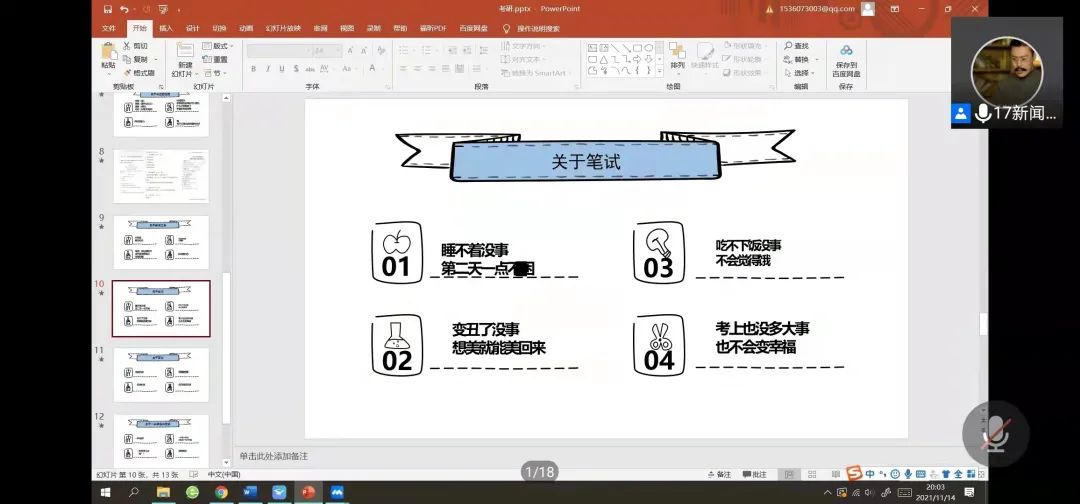Click the slide panel scrollbar down arrow
This screenshot has height=504, width=1080.
coord(226,463)
